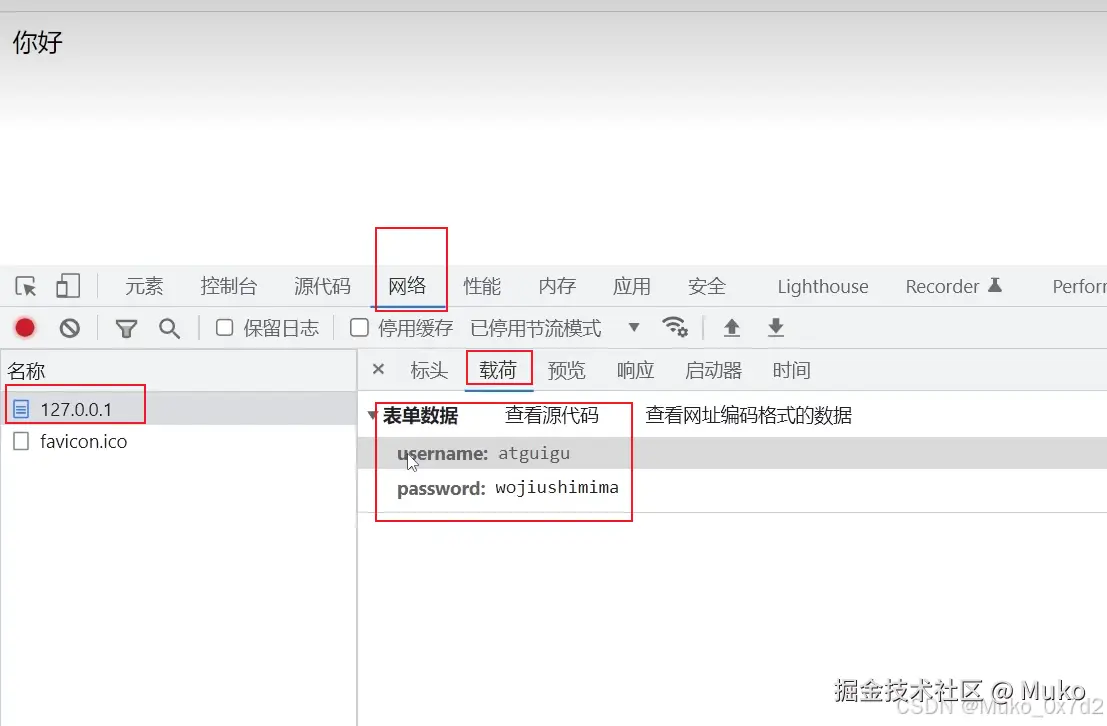Image resolution: width=1107 pixels, height=726 pixels.
Task: Enable the 保留日志 checkbox
Action: (x=223, y=327)
